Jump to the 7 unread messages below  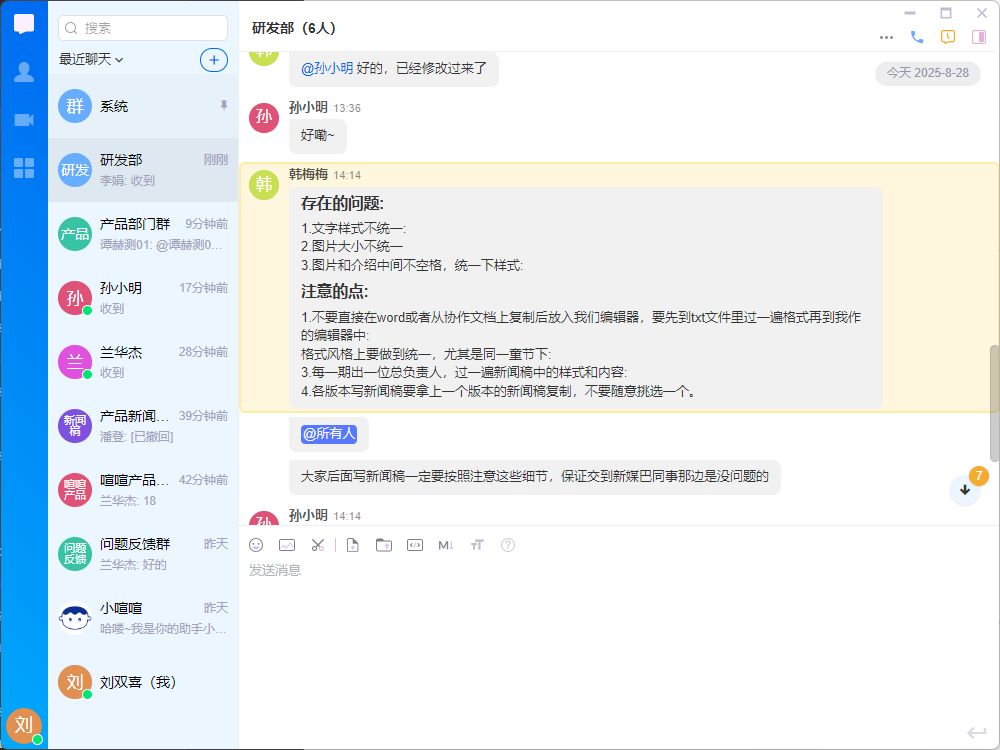965,489
